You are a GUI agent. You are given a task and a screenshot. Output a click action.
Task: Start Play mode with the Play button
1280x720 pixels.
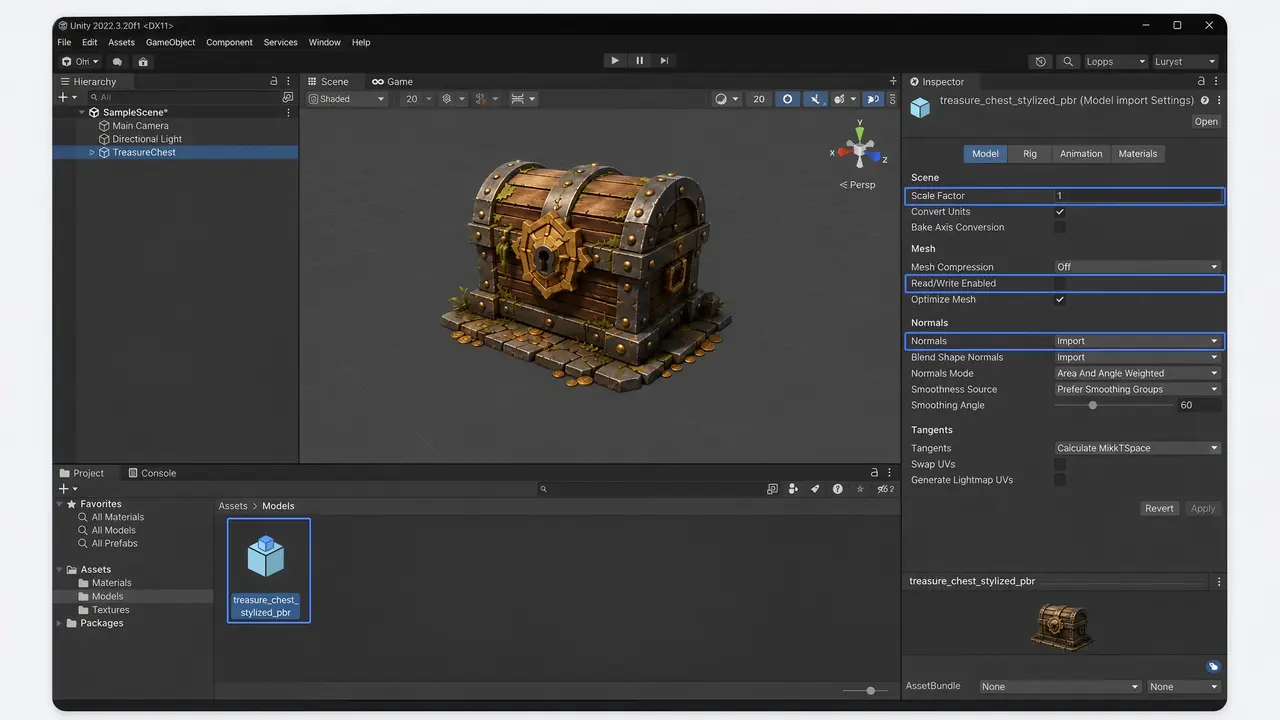coord(615,61)
